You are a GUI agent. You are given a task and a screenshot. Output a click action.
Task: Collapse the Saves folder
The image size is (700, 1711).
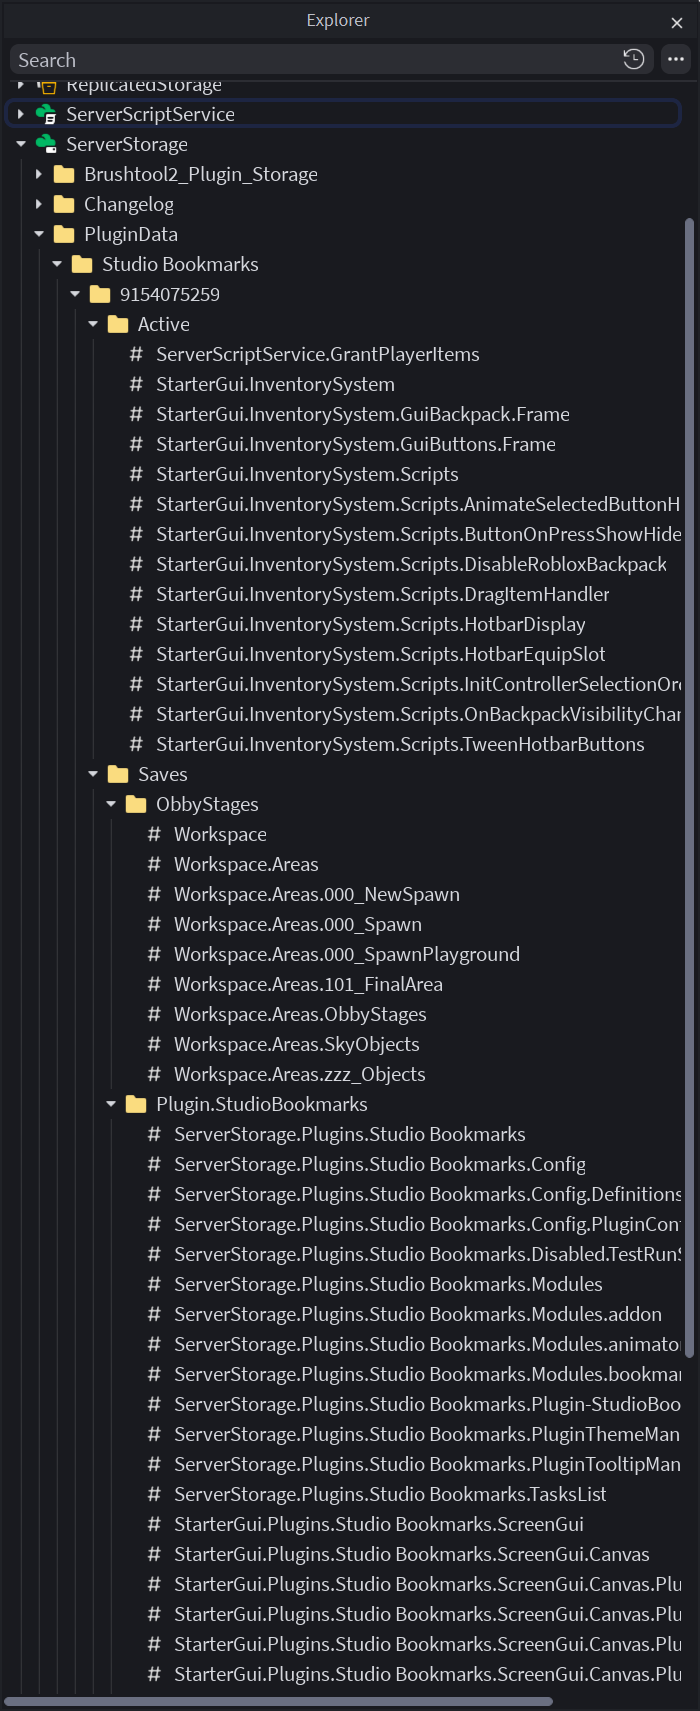click(93, 774)
